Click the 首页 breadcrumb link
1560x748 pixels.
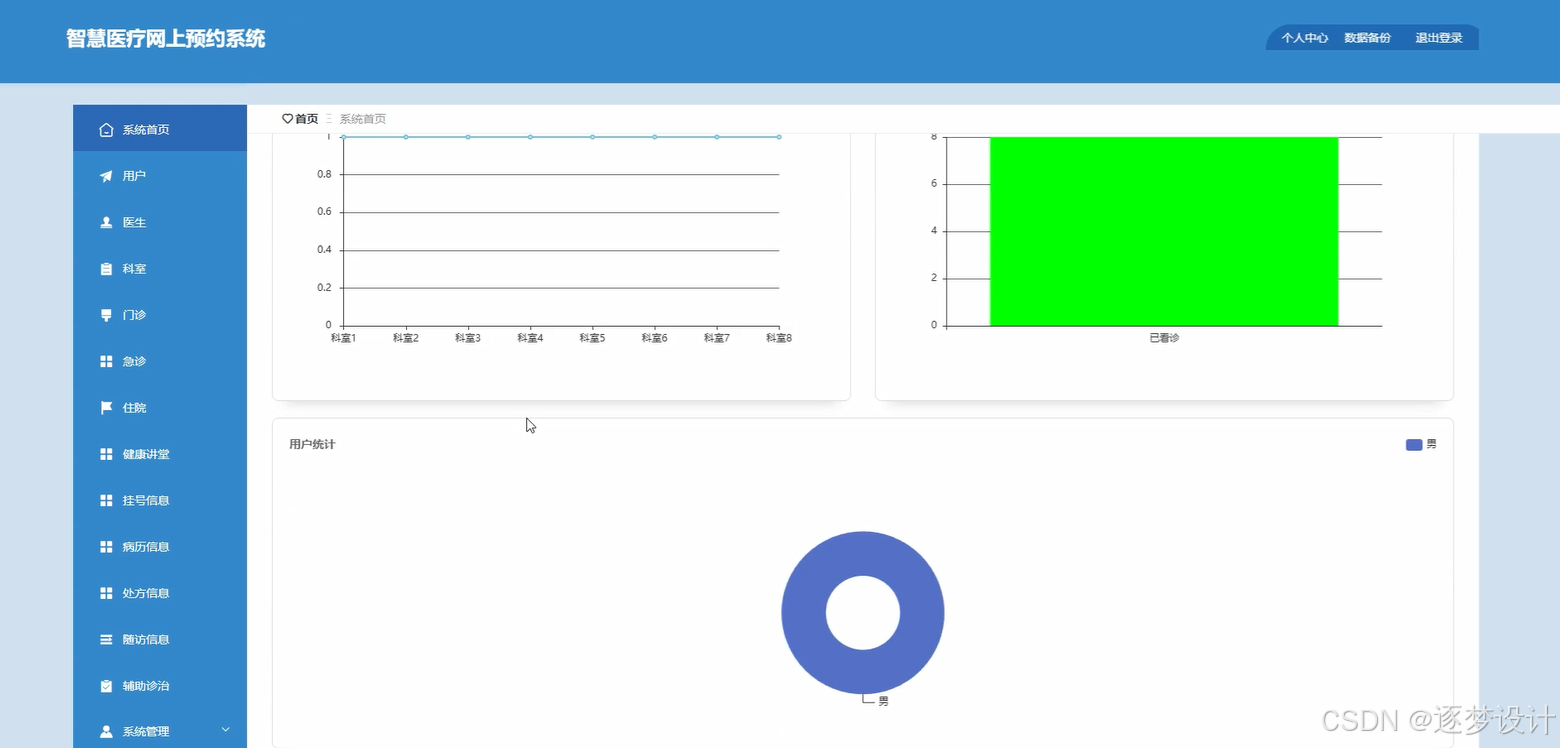coord(306,119)
